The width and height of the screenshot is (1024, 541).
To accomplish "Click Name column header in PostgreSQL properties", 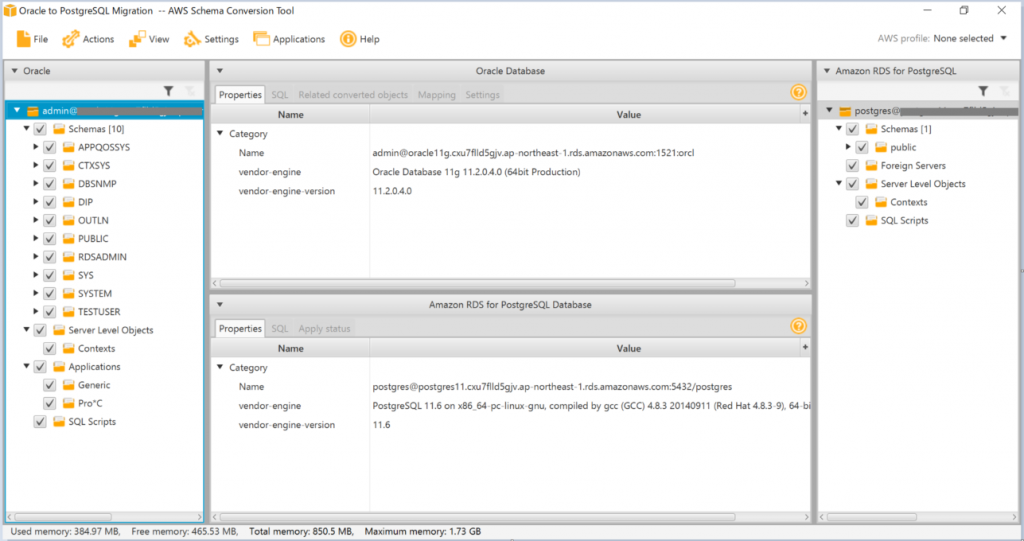I will (x=291, y=348).
